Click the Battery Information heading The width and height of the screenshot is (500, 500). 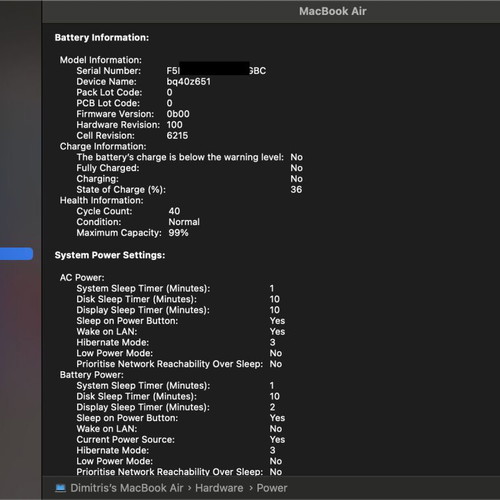tap(102, 38)
